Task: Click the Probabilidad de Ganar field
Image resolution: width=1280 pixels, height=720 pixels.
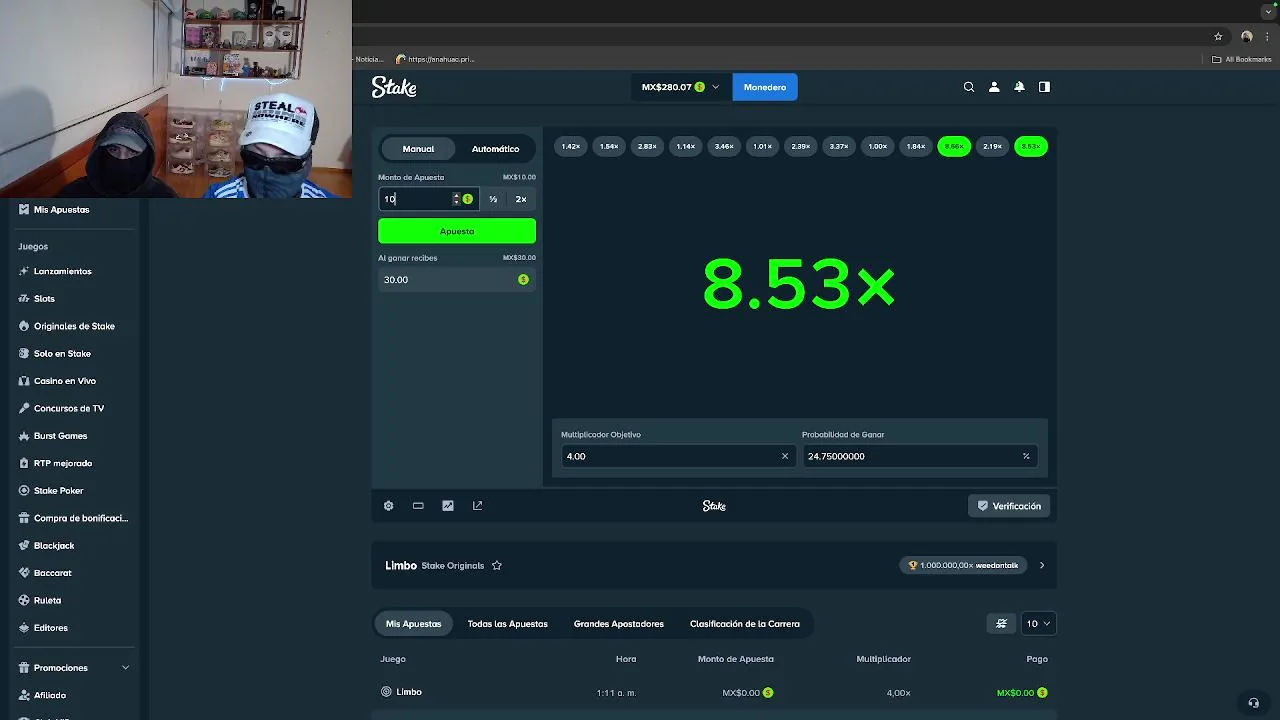Action: click(x=918, y=456)
